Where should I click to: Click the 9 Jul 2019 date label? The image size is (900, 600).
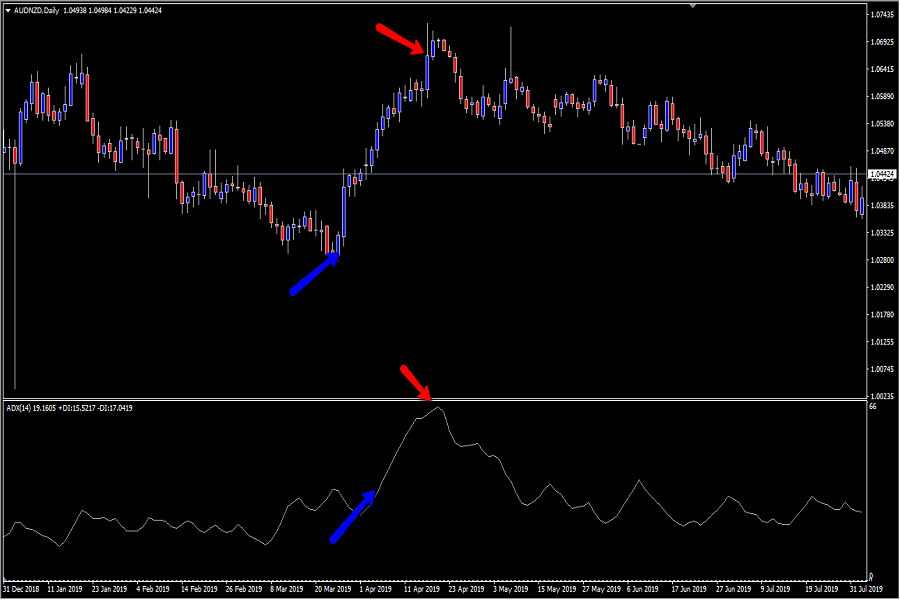point(775,589)
